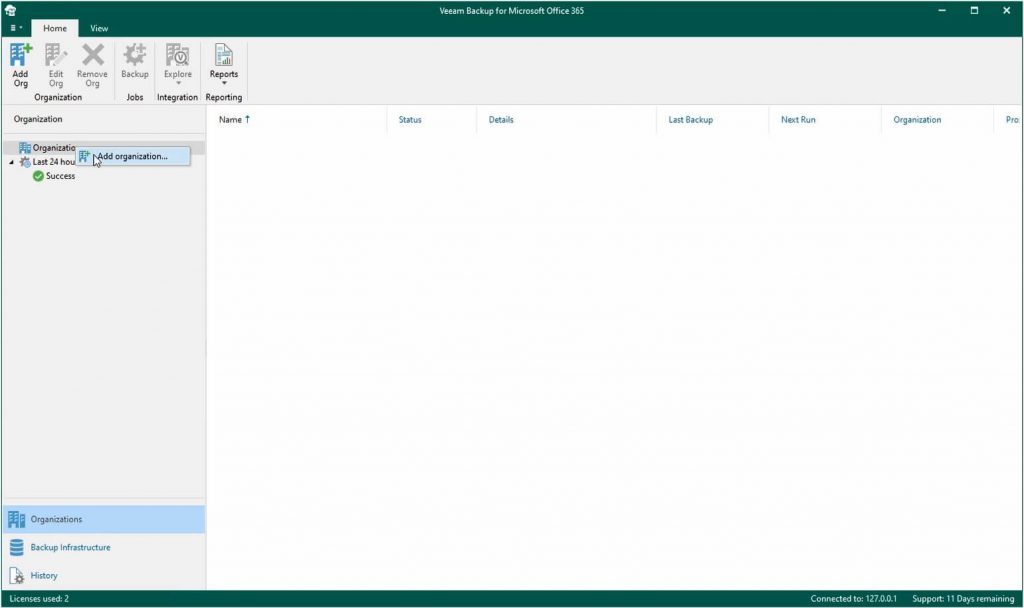1024x608 pixels.
Task: Click the green Success check icon
Action: 38,176
